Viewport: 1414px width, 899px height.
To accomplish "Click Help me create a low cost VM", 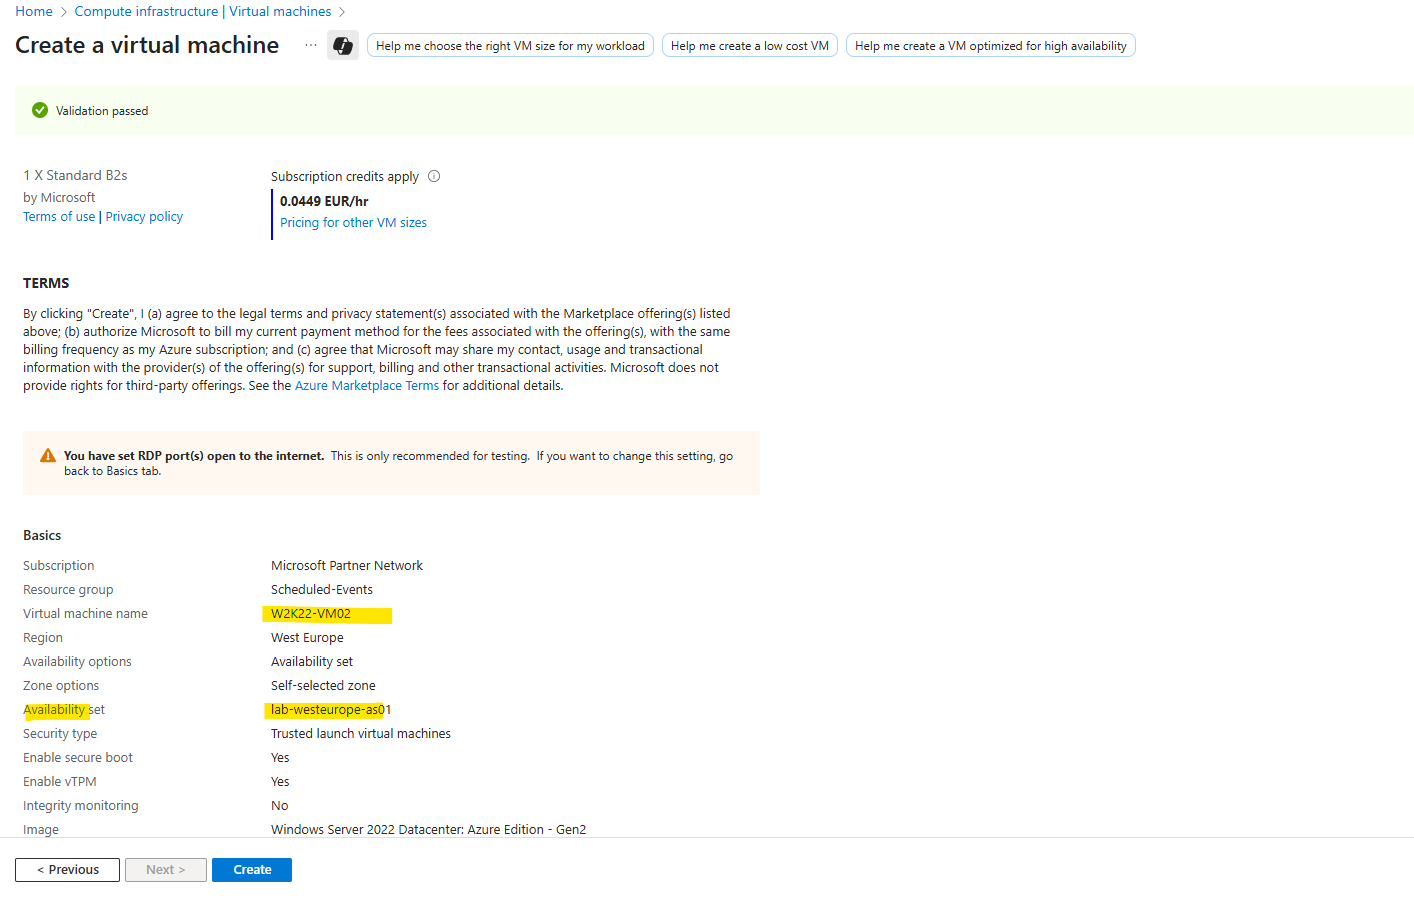I will [x=750, y=46].
